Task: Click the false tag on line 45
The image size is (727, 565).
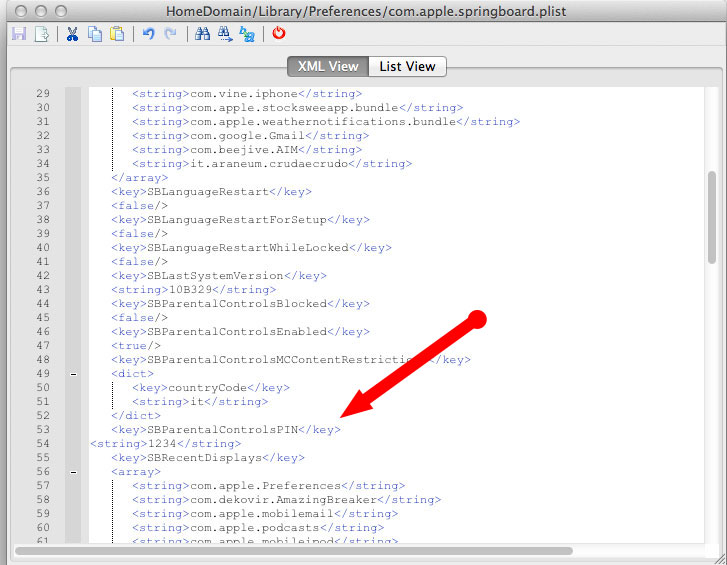Action: pyautogui.click(x=140, y=317)
